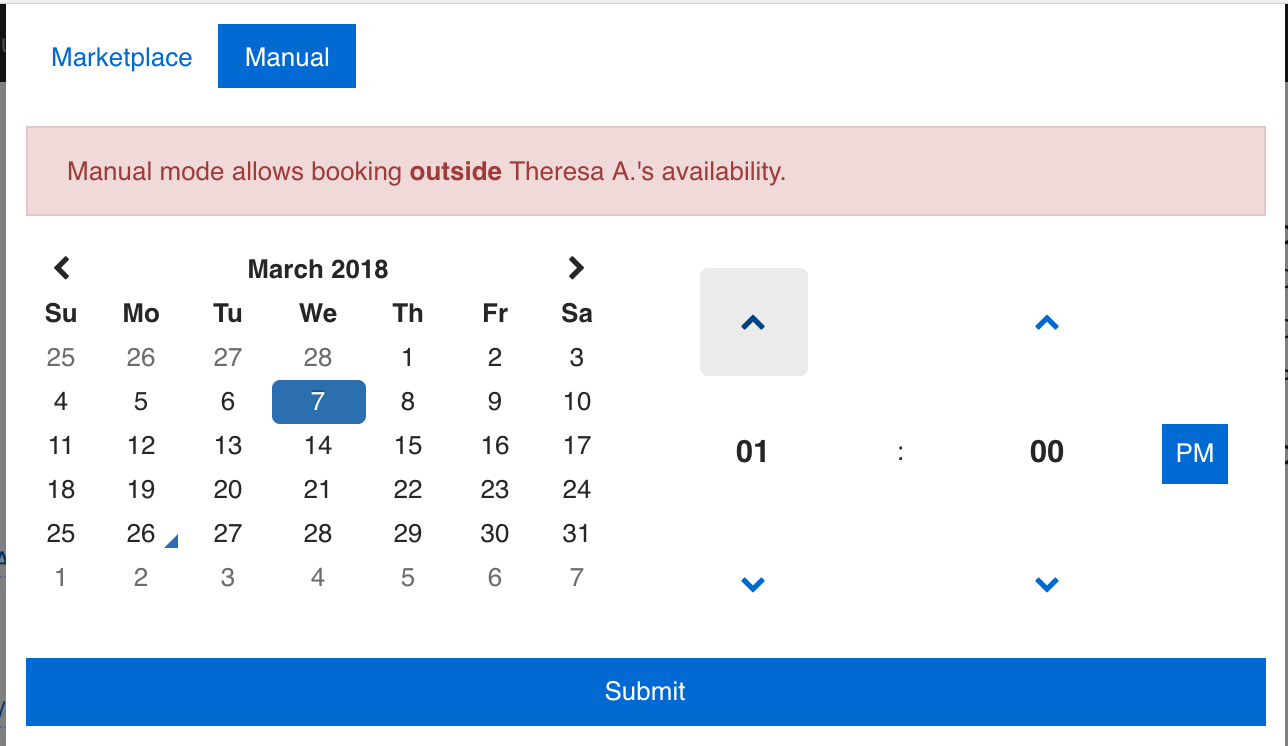Pick April 4 in the last row
Viewport: 1288px width, 746px height.
coord(318,578)
